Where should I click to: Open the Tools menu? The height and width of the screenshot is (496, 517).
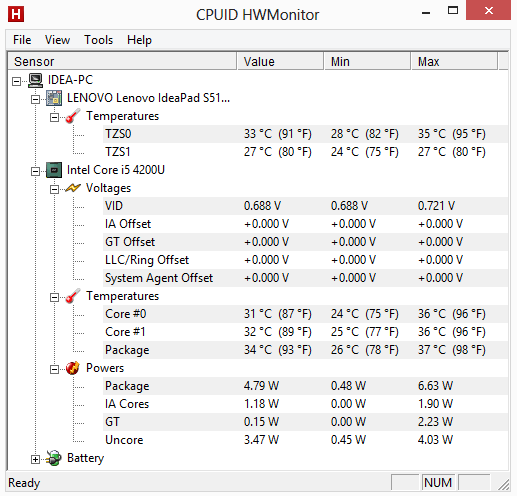98,40
